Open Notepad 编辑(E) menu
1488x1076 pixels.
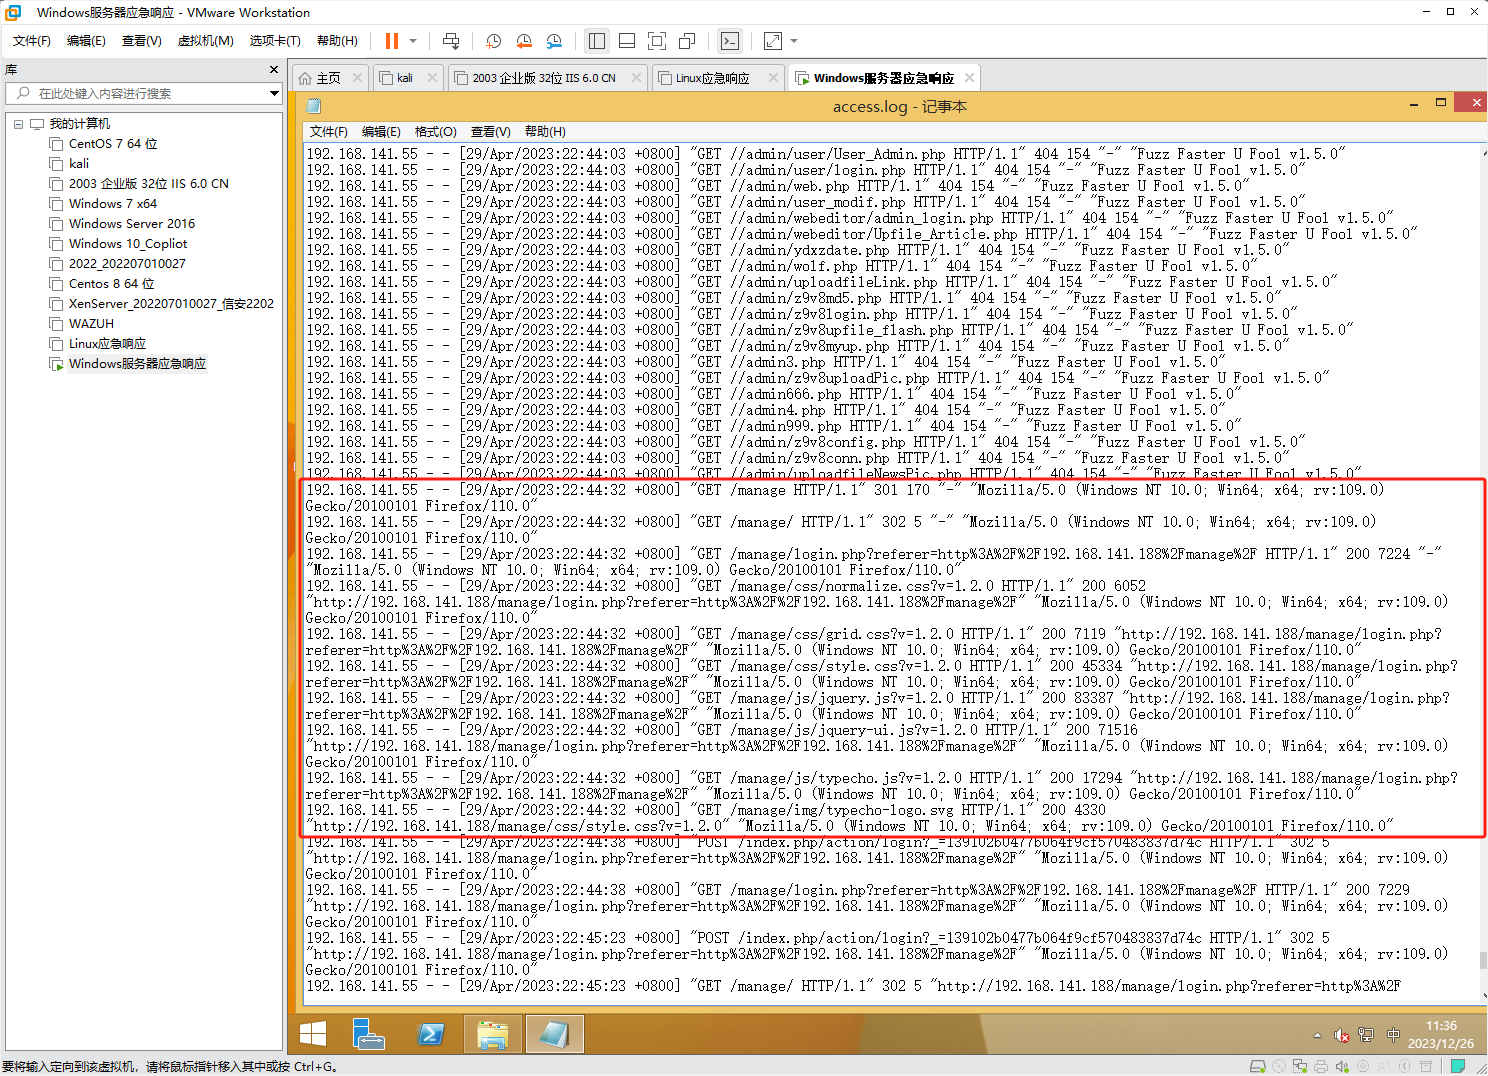coord(381,132)
